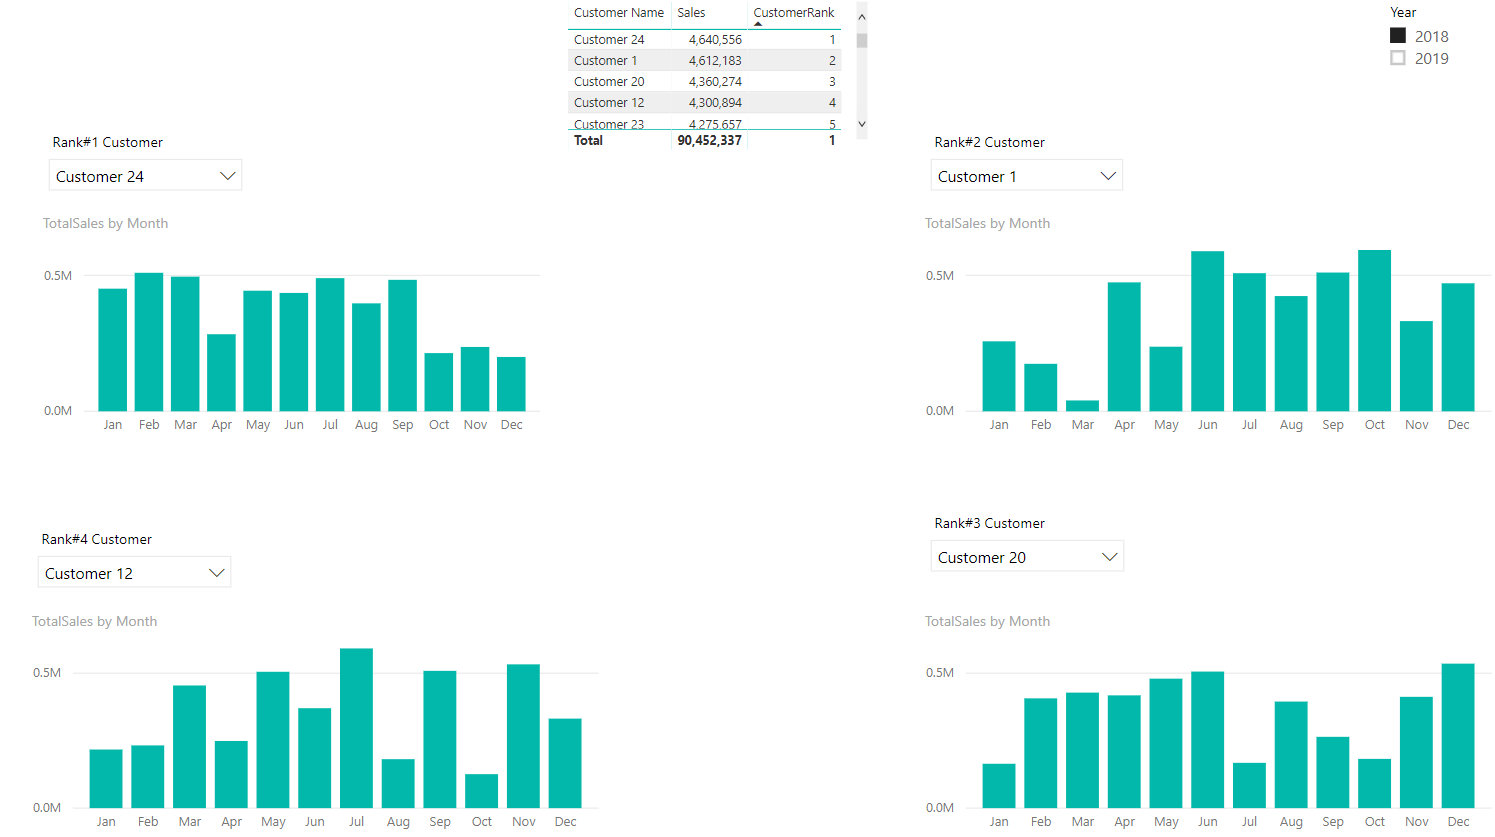Click the sales value 4,612,183
This screenshot has width=1495, height=837.
pos(715,61)
